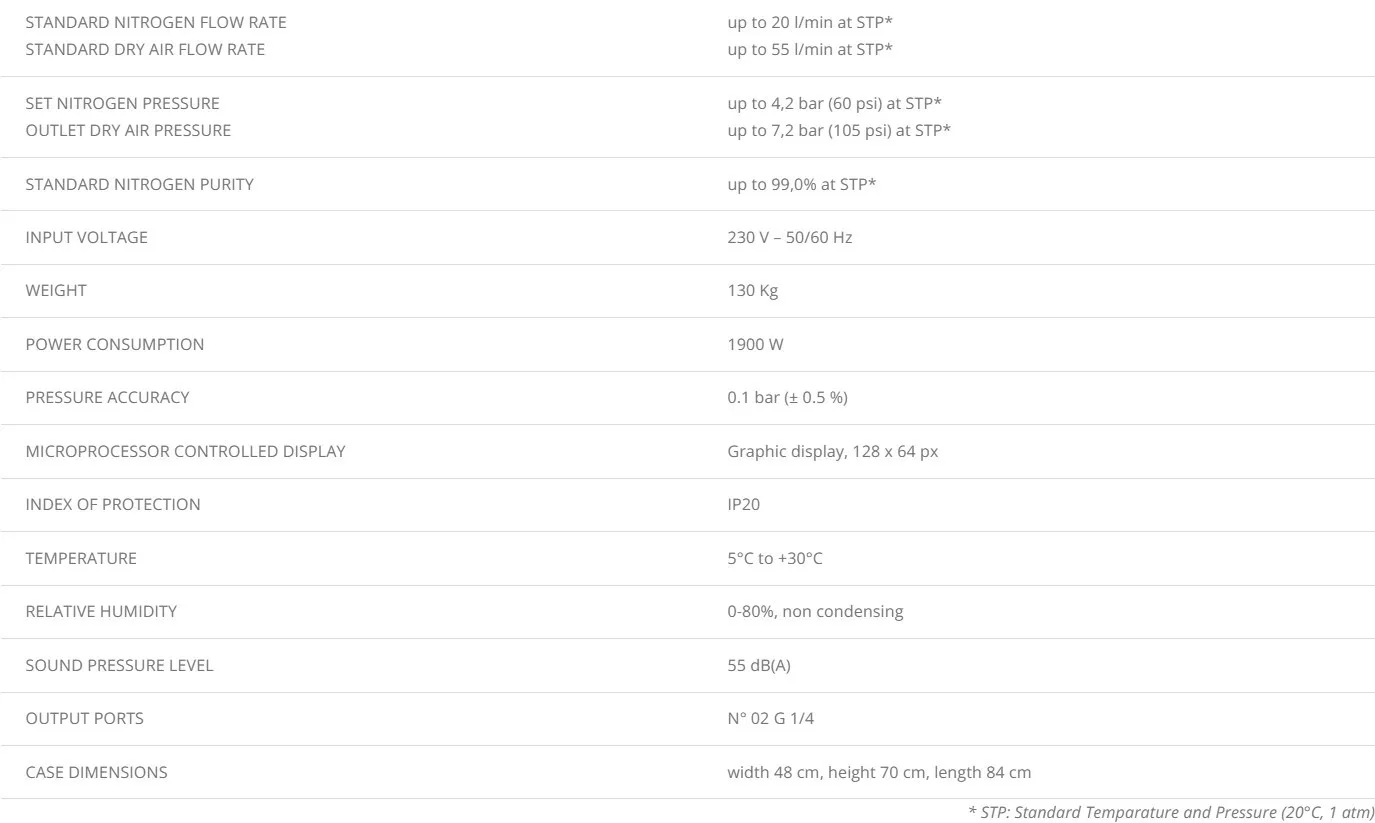Click the 55 dB(A) sound level value

758,665
